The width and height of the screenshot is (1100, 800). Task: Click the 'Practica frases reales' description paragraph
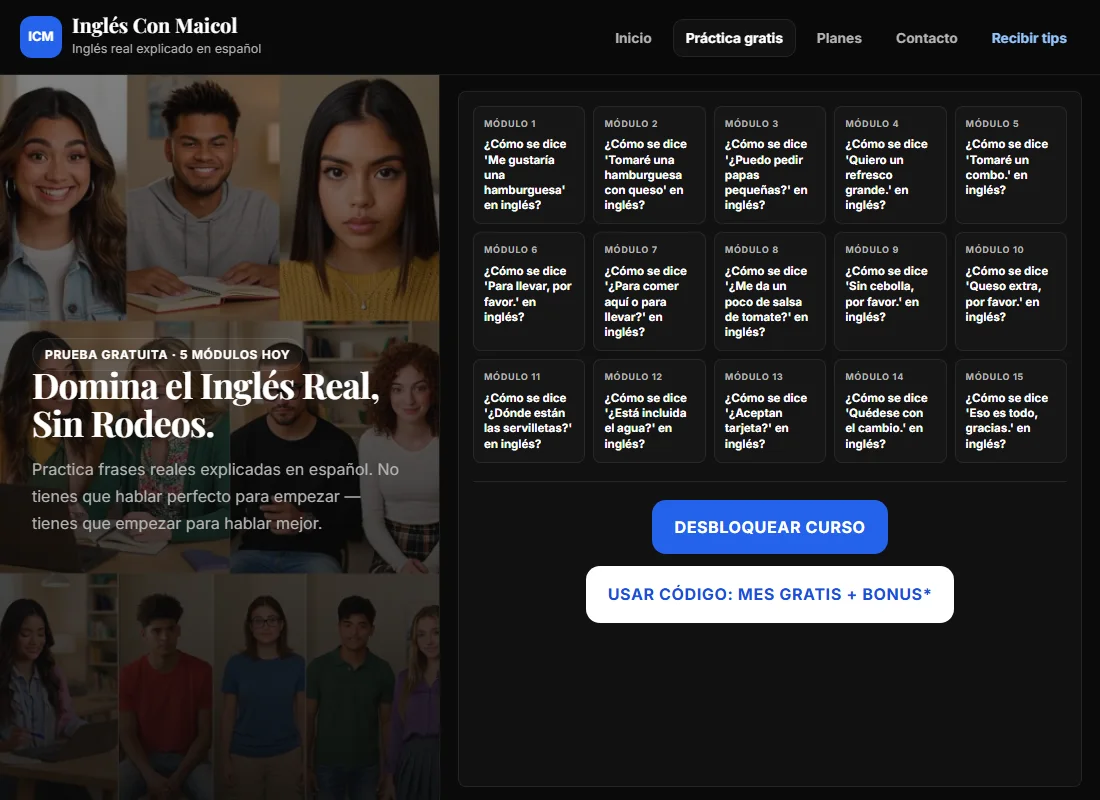click(x=215, y=496)
